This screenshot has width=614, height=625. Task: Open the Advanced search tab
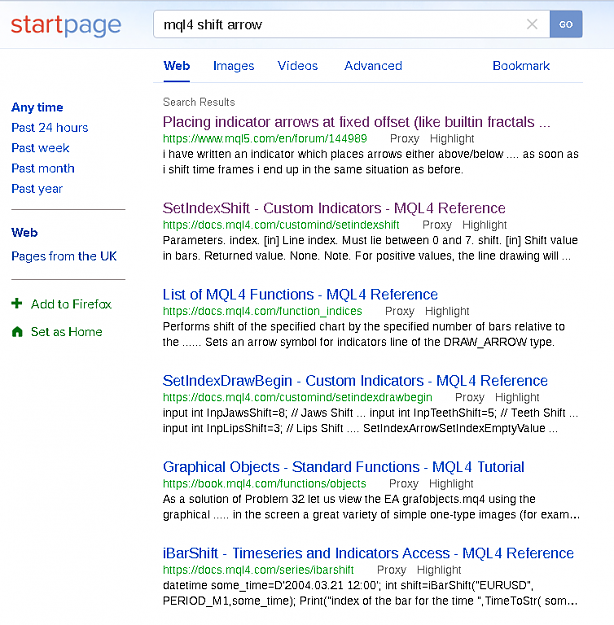[373, 66]
